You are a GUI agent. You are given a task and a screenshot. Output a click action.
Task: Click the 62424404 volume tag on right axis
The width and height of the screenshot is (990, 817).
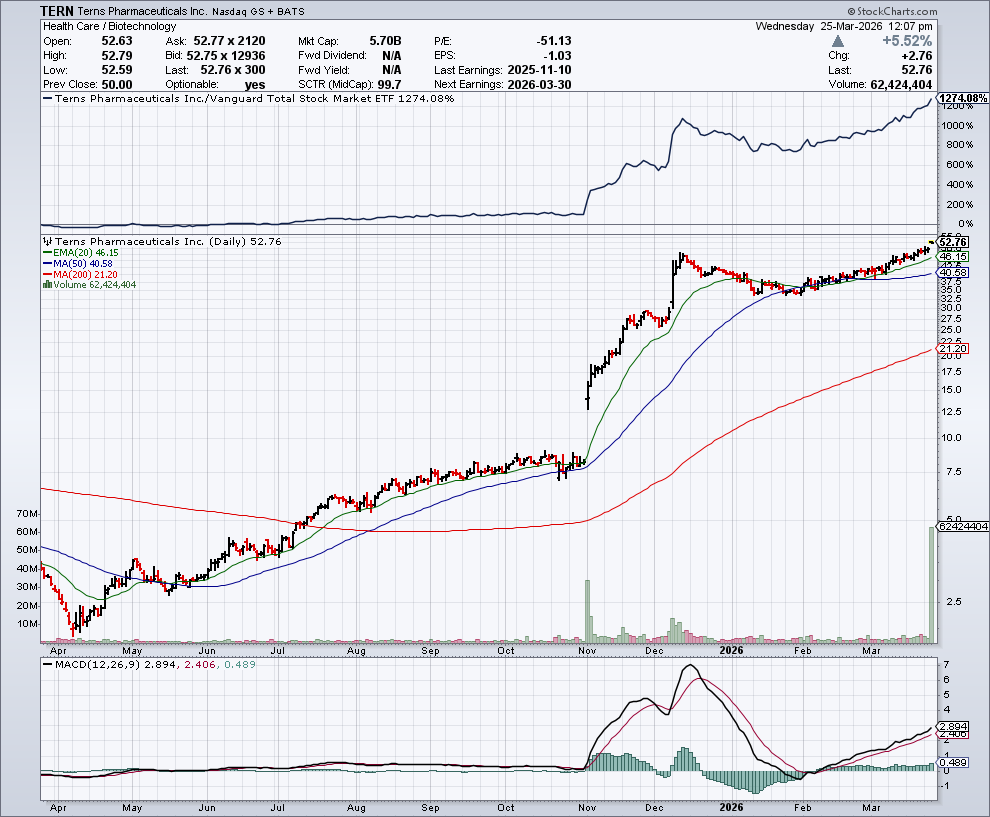click(x=961, y=526)
